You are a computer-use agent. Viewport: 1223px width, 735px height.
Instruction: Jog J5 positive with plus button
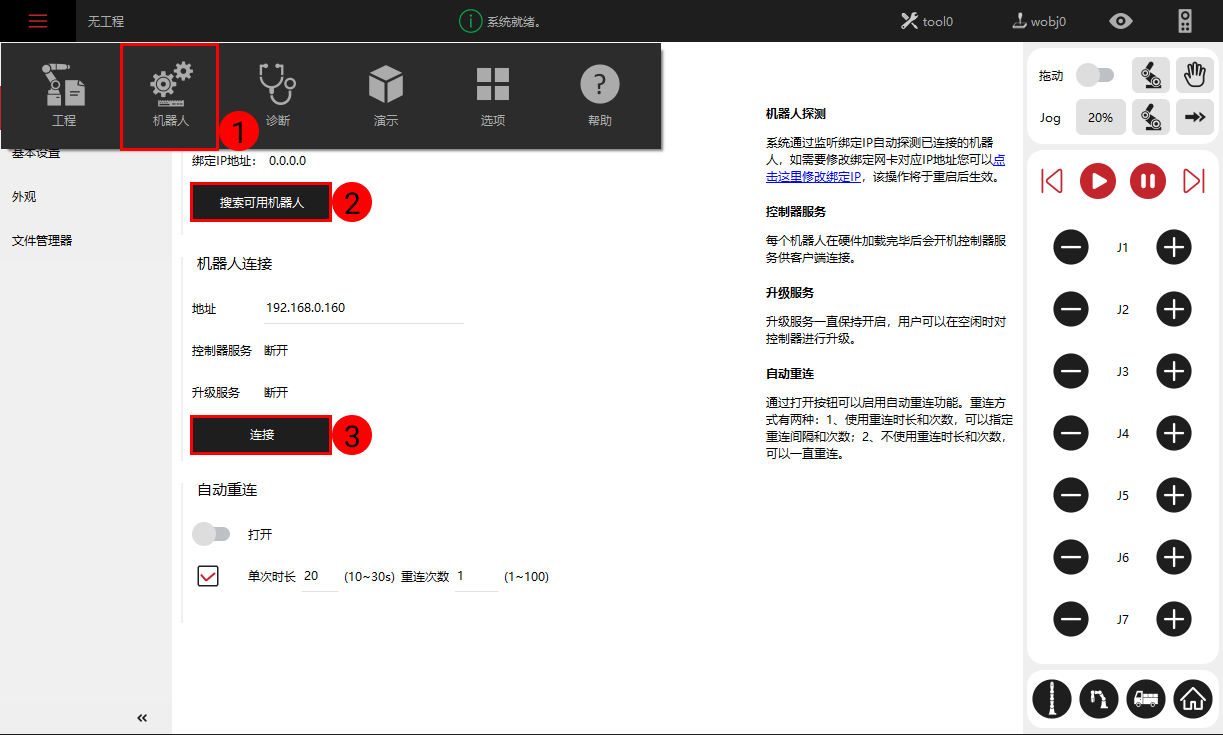pos(1174,495)
